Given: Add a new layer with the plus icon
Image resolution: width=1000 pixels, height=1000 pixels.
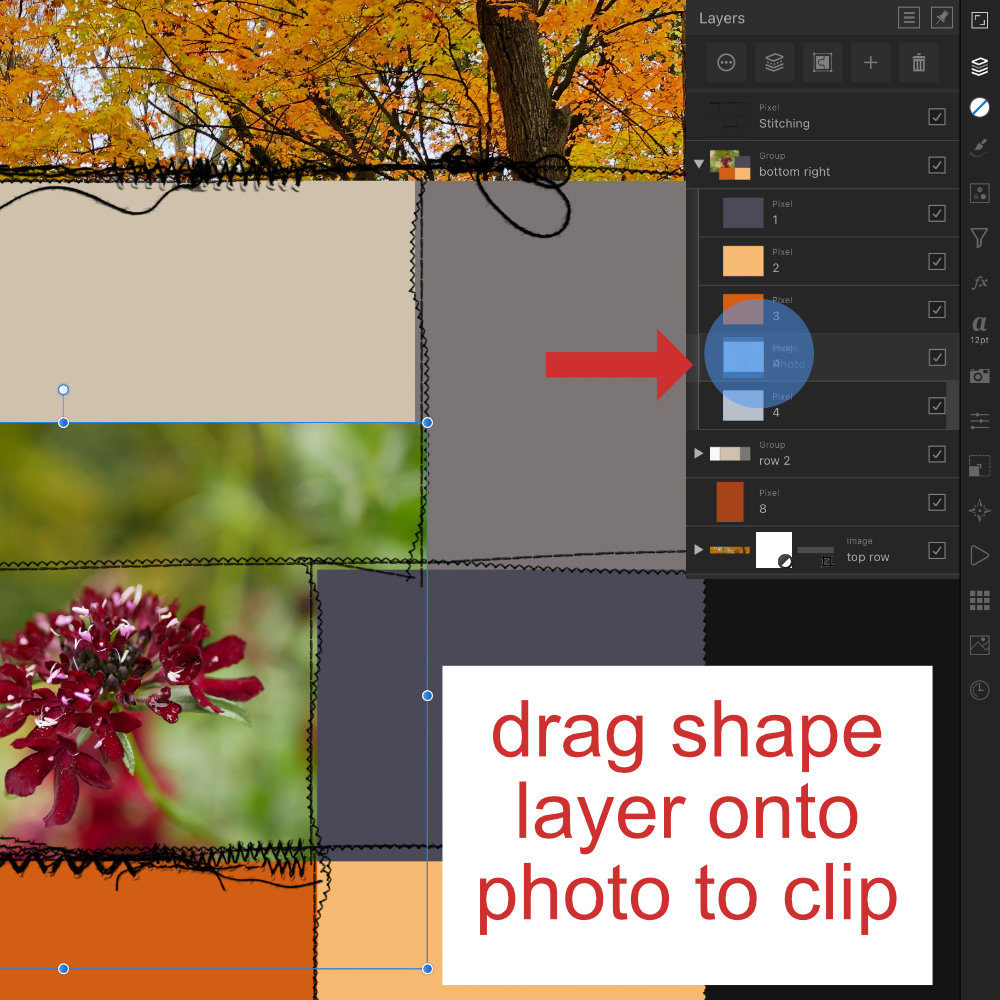Looking at the screenshot, I should (x=871, y=62).
